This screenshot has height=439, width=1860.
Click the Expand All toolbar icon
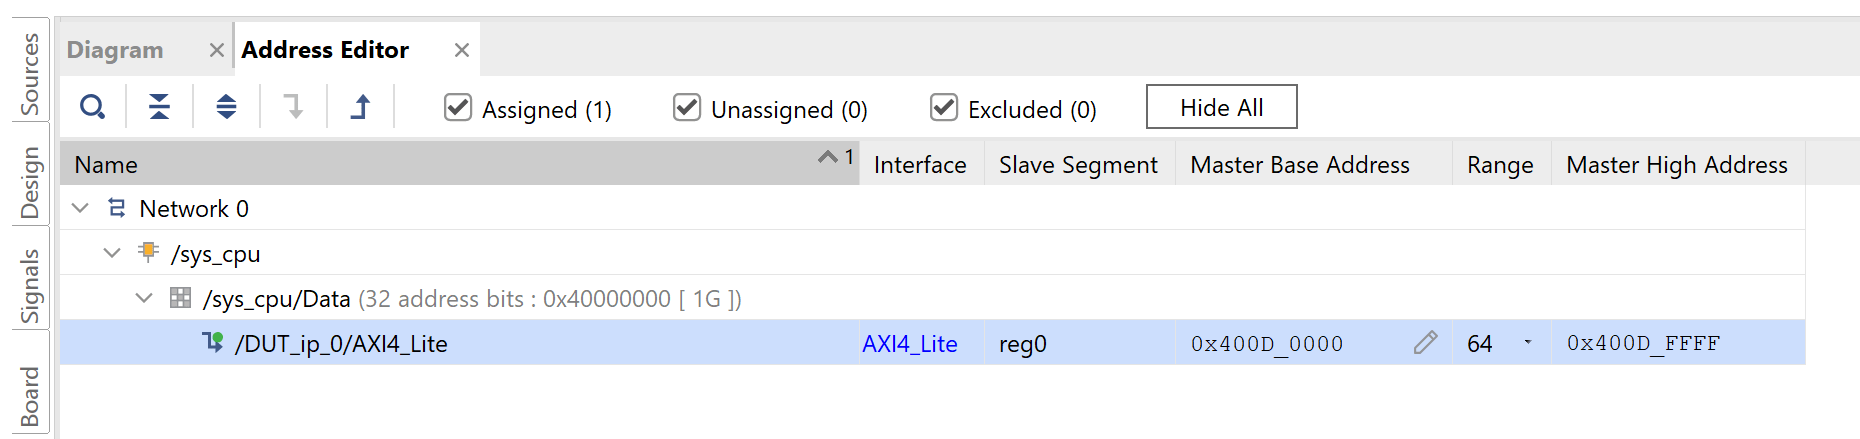coord(226,107)
